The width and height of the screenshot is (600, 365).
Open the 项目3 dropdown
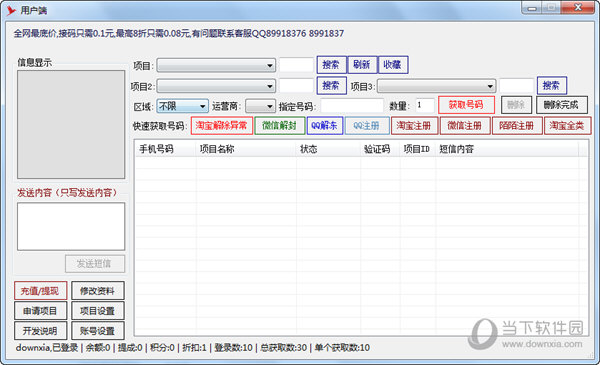click(x=437, y=86)
